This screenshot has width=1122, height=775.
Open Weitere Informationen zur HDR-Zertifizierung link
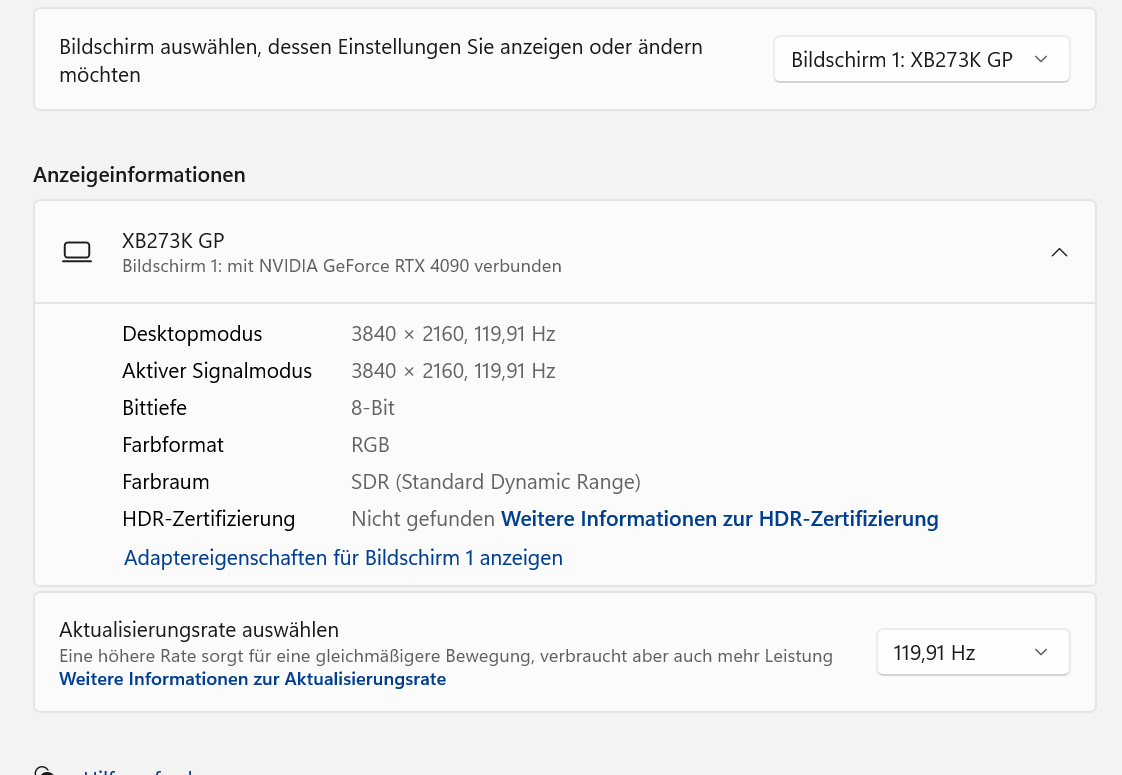719,519
